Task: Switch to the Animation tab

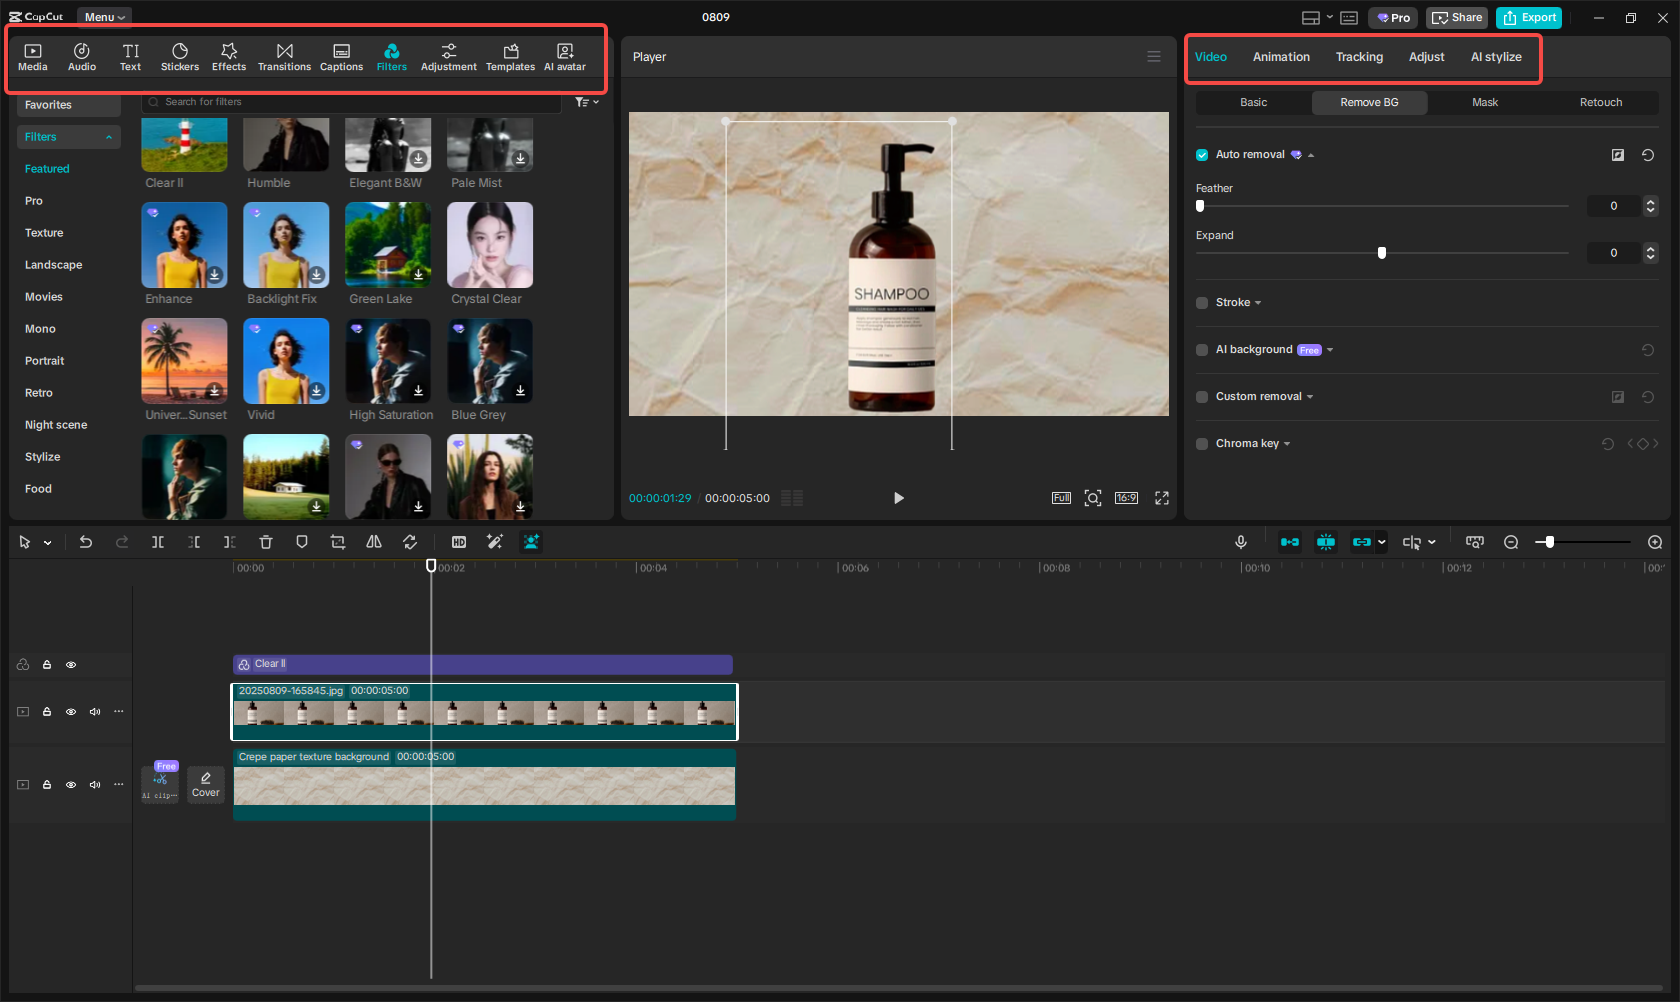Action: [1281, 57]
